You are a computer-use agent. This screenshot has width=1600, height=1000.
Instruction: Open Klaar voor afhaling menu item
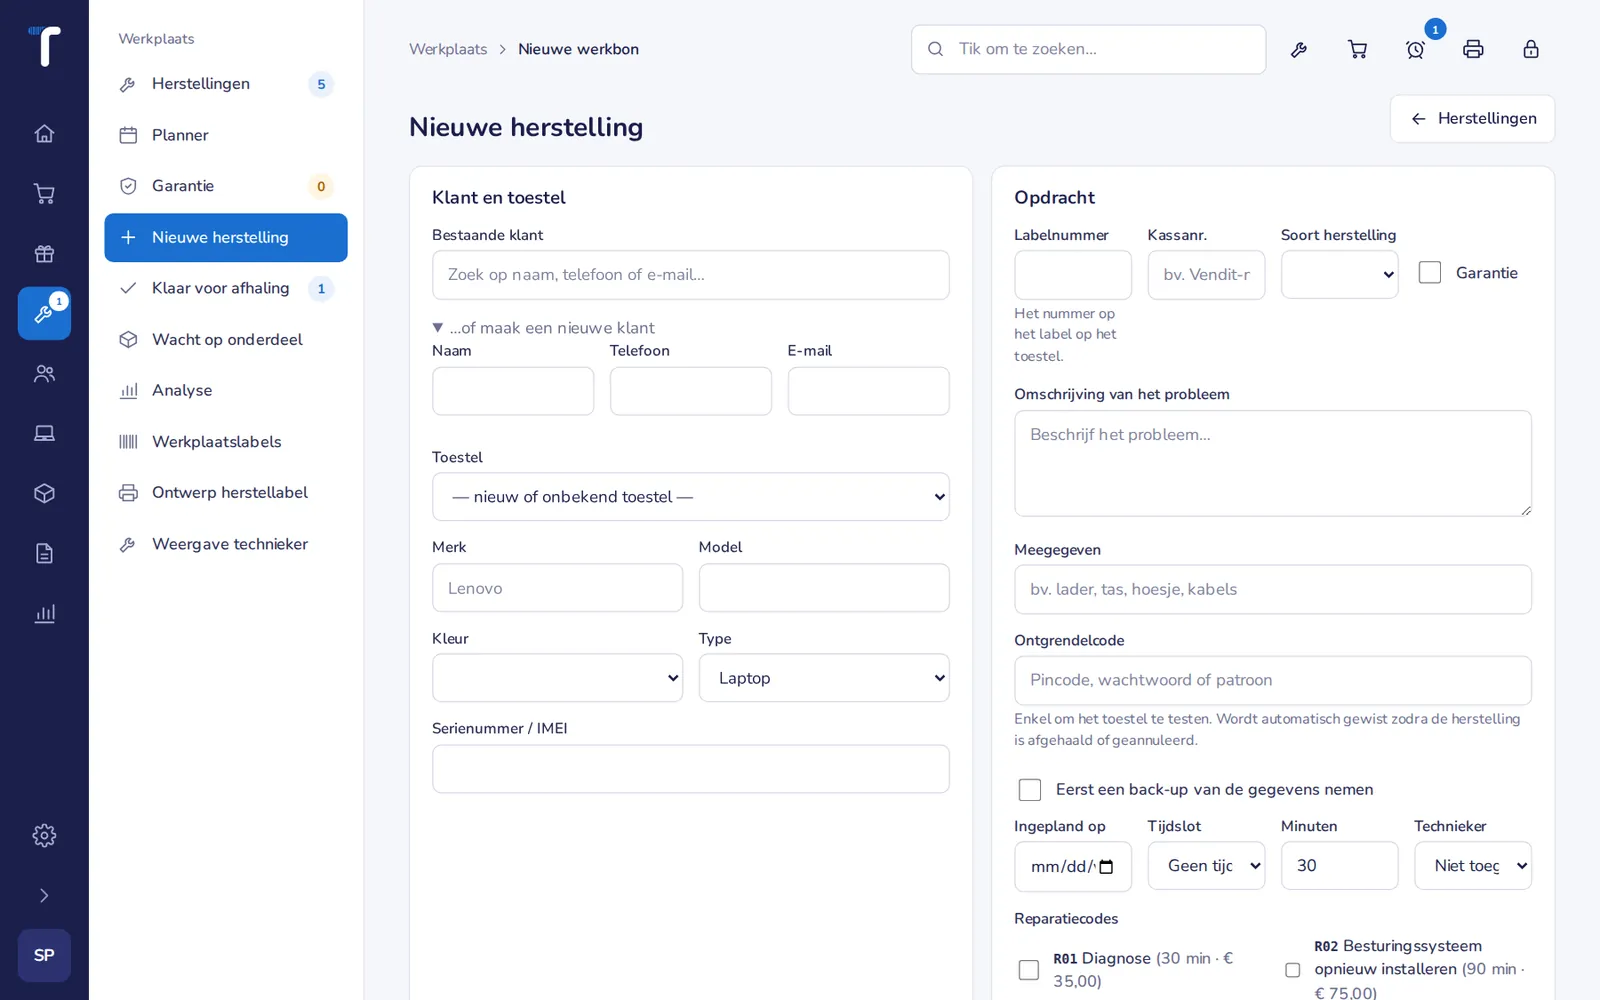[x=226, y=288]
